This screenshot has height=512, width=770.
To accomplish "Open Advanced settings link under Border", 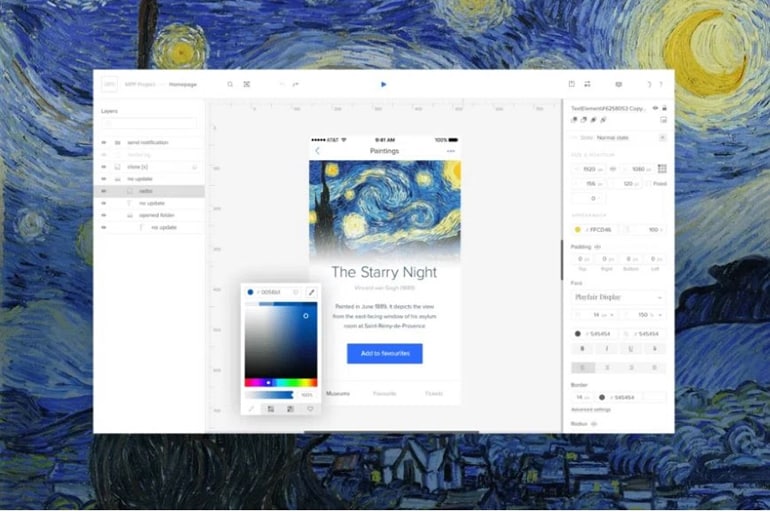I will [591, 410].
